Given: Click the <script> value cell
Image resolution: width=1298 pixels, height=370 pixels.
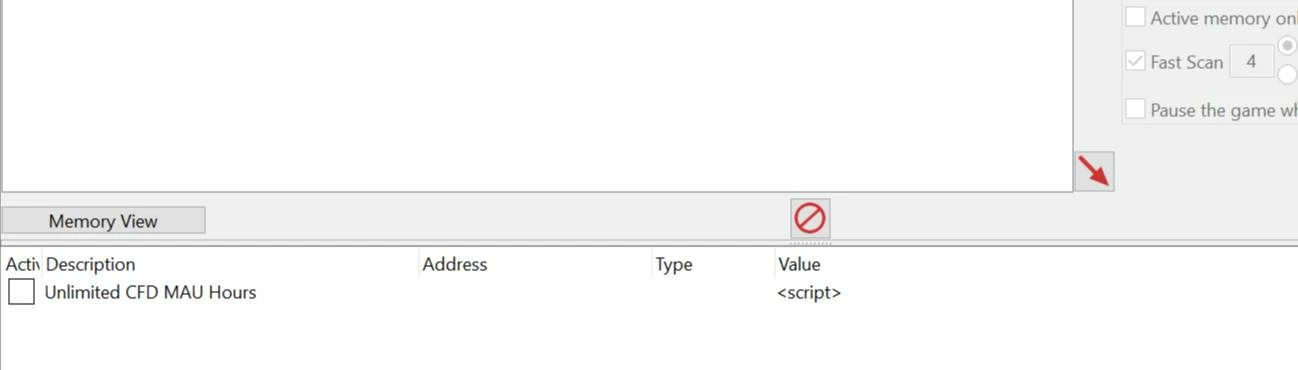Looking at the screenshot, I should pyautogui.click(x=808, y=292).
